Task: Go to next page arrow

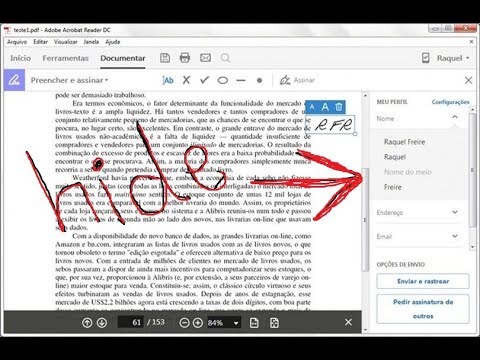Action: tap(102, 322)
